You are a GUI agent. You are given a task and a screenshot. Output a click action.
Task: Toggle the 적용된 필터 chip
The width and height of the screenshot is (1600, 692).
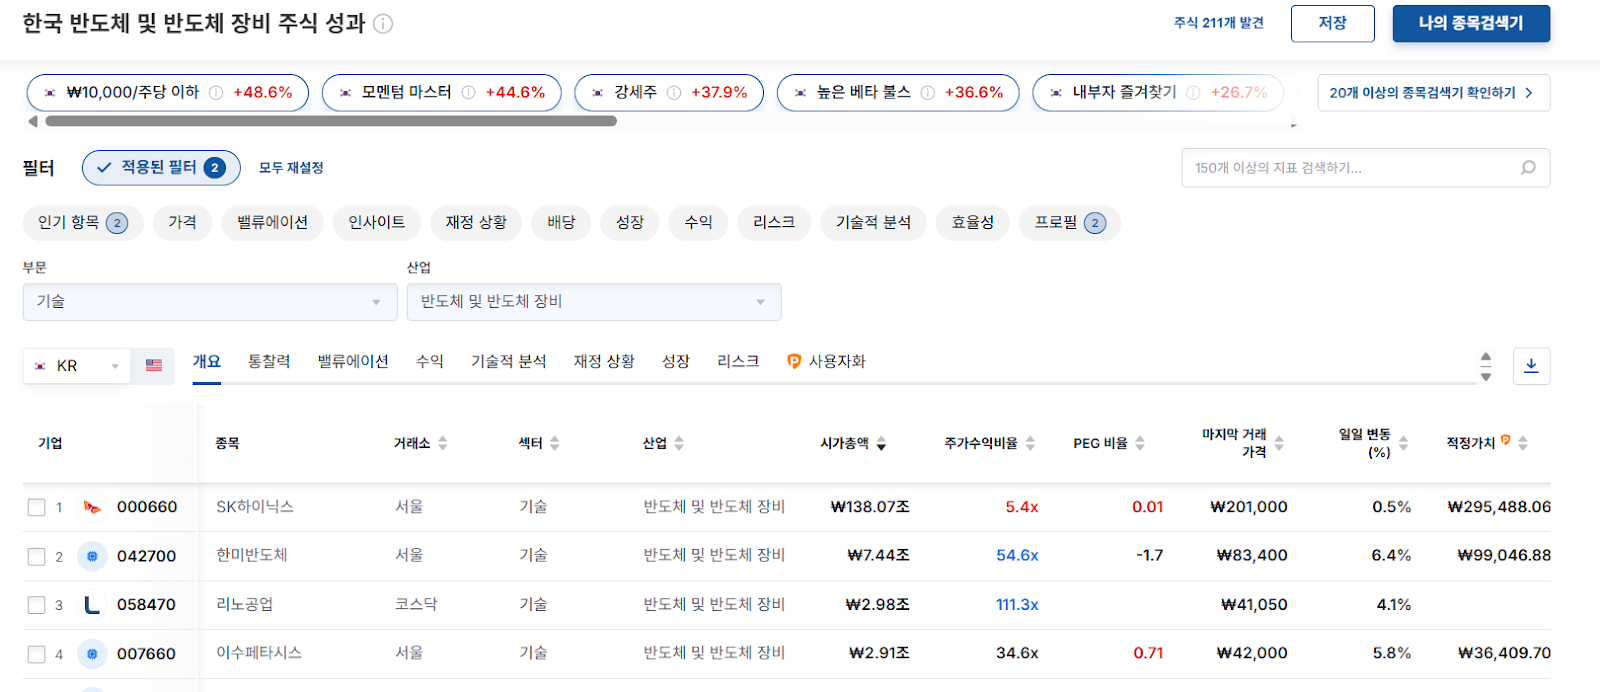coord(161,168)
